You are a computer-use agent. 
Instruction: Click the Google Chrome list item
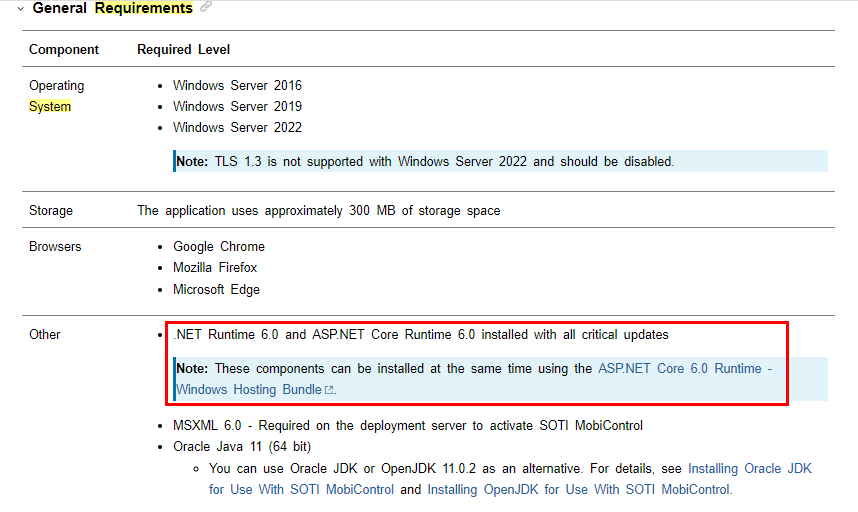(x=219, y=247)
